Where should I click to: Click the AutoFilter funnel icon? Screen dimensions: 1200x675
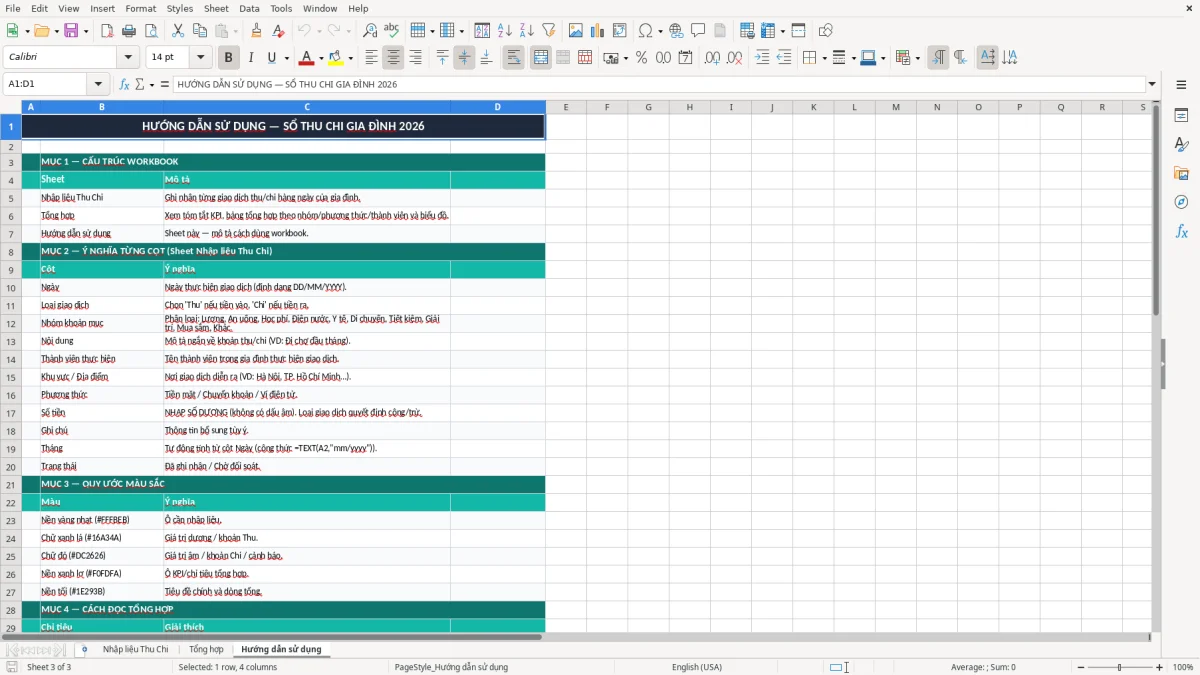549,31
